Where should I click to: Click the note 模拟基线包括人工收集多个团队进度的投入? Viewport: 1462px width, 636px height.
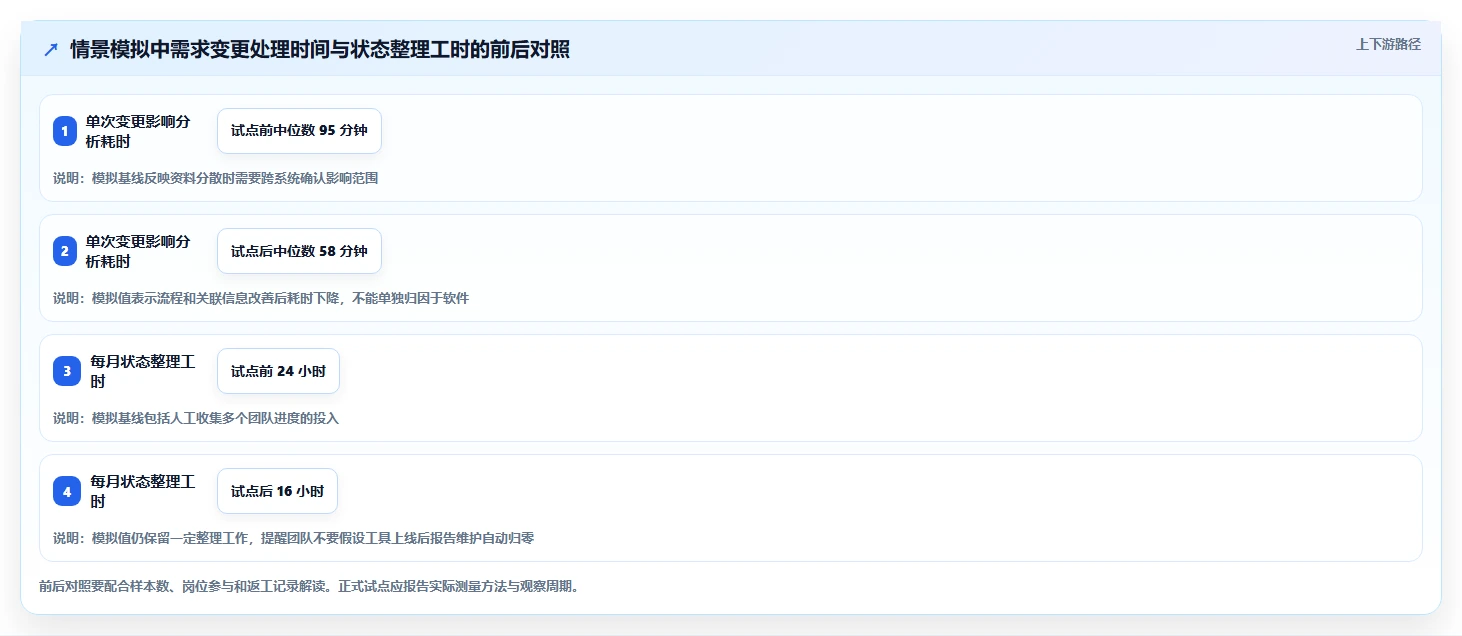(196, 418)
